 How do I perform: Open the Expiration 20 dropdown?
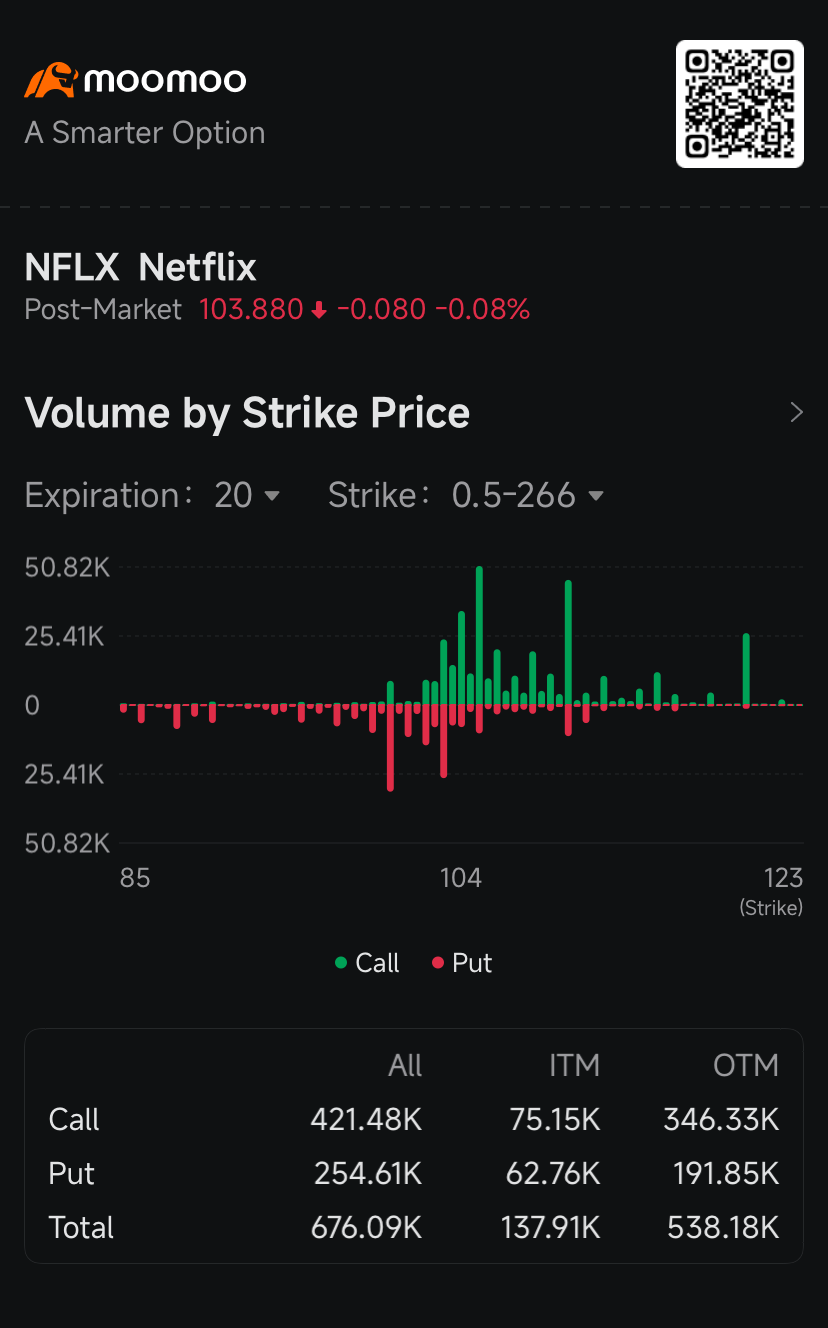click(x=247, y=495)
